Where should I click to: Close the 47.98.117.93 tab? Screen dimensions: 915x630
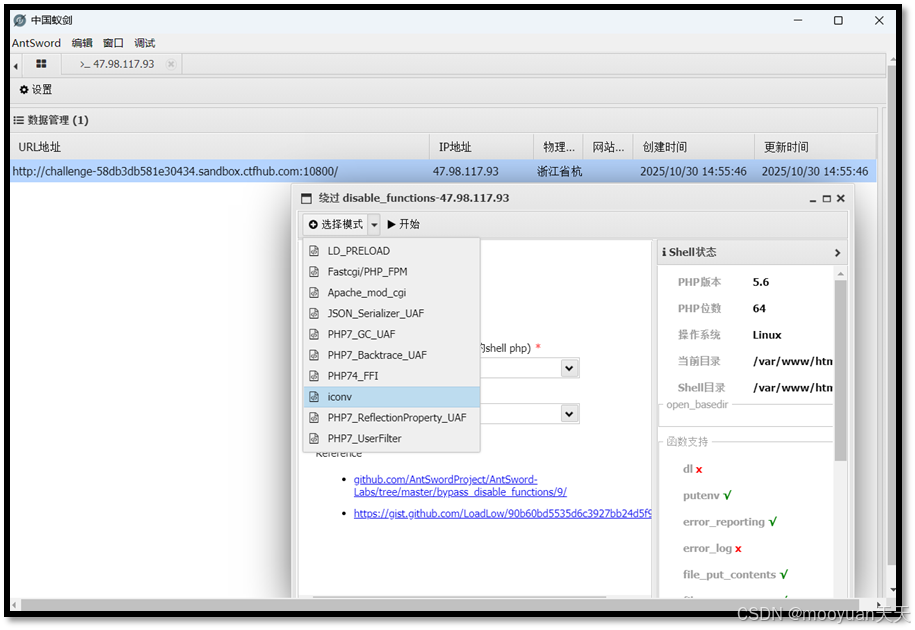(170, 64)
